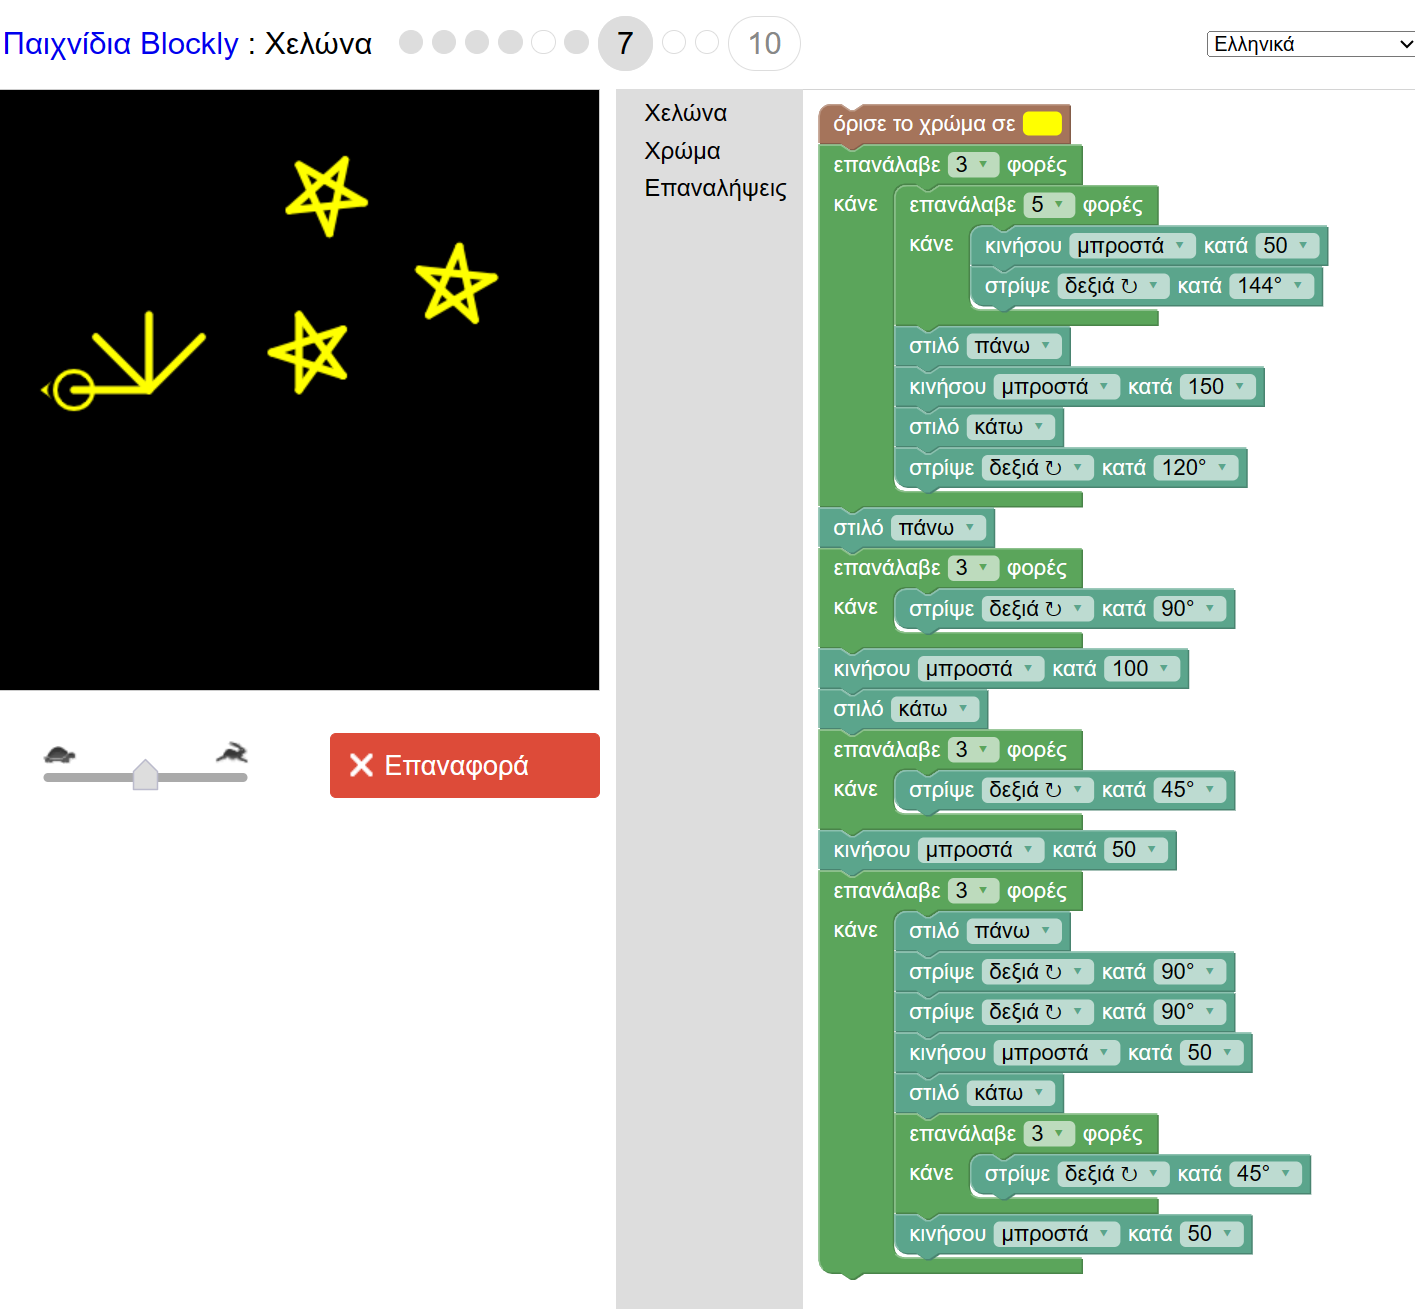Click the rotate icon in 120° turn block

point(1053,468)
